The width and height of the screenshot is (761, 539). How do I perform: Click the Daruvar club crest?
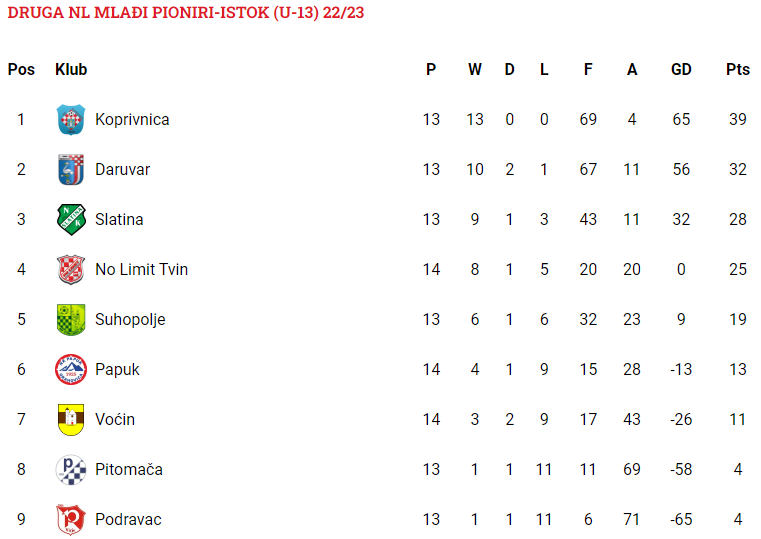[71, 169]
